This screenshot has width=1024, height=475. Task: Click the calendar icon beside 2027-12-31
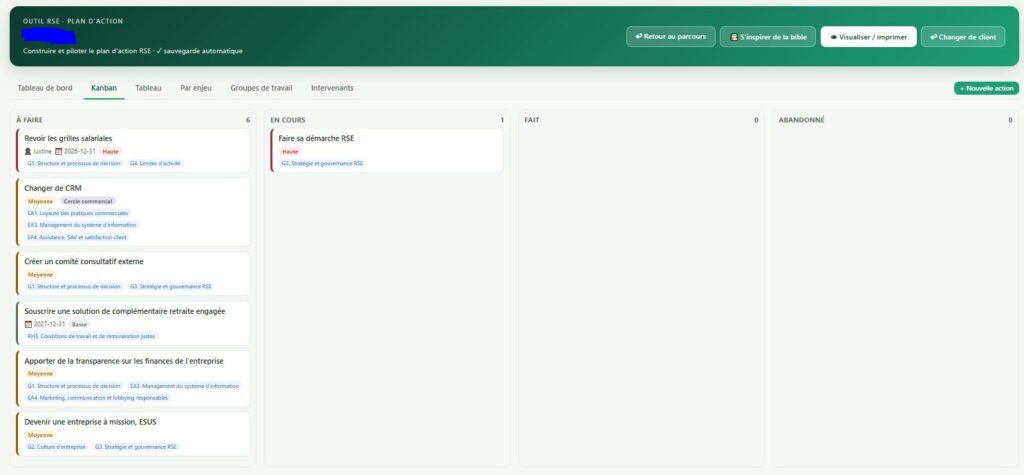point(28,324)
